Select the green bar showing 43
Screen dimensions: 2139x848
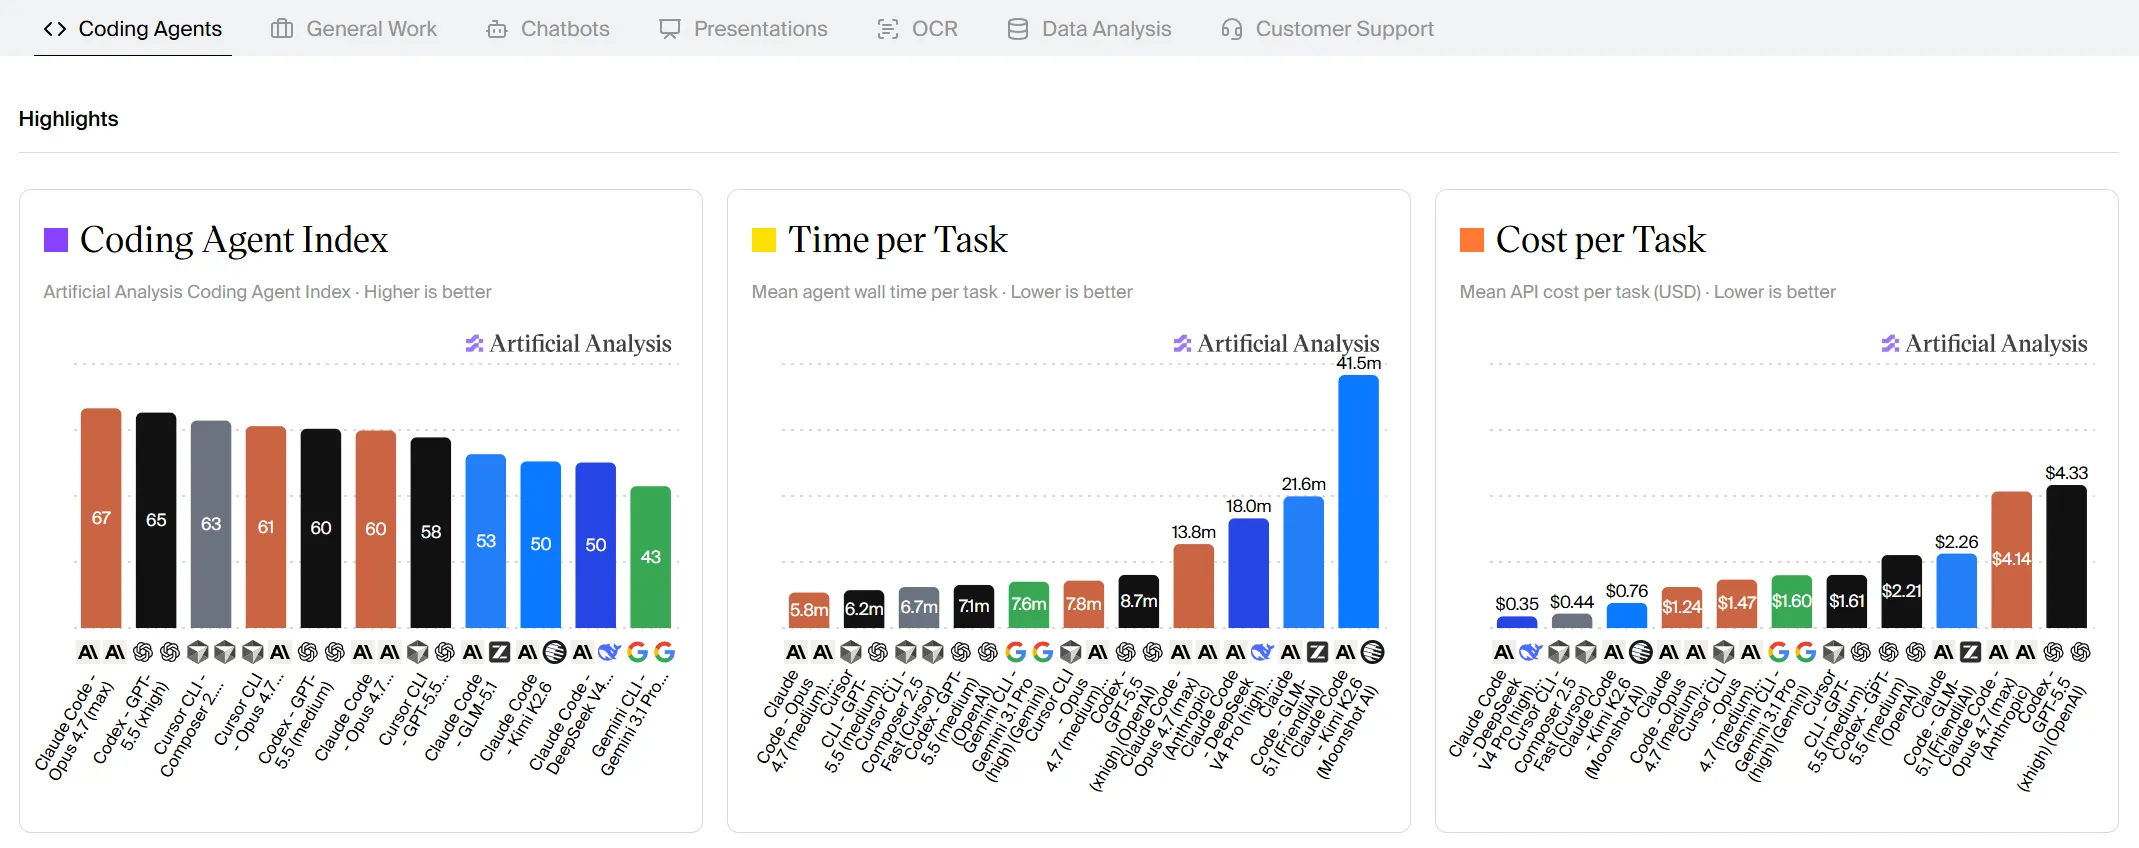tap(651, 557)
